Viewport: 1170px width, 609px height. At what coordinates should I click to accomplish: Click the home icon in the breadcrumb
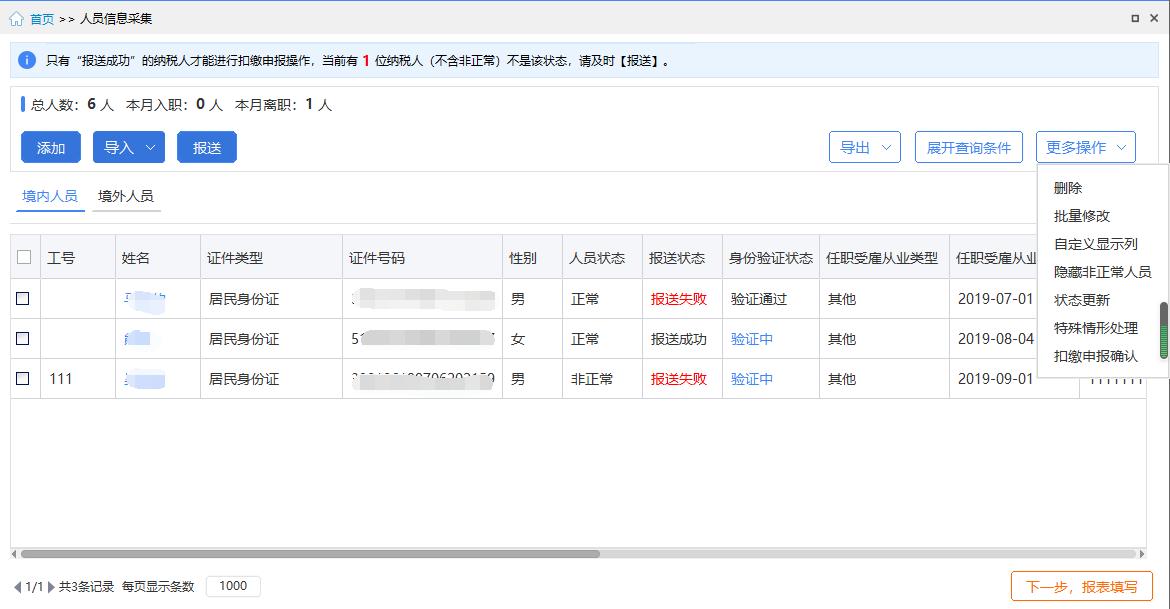18,17
